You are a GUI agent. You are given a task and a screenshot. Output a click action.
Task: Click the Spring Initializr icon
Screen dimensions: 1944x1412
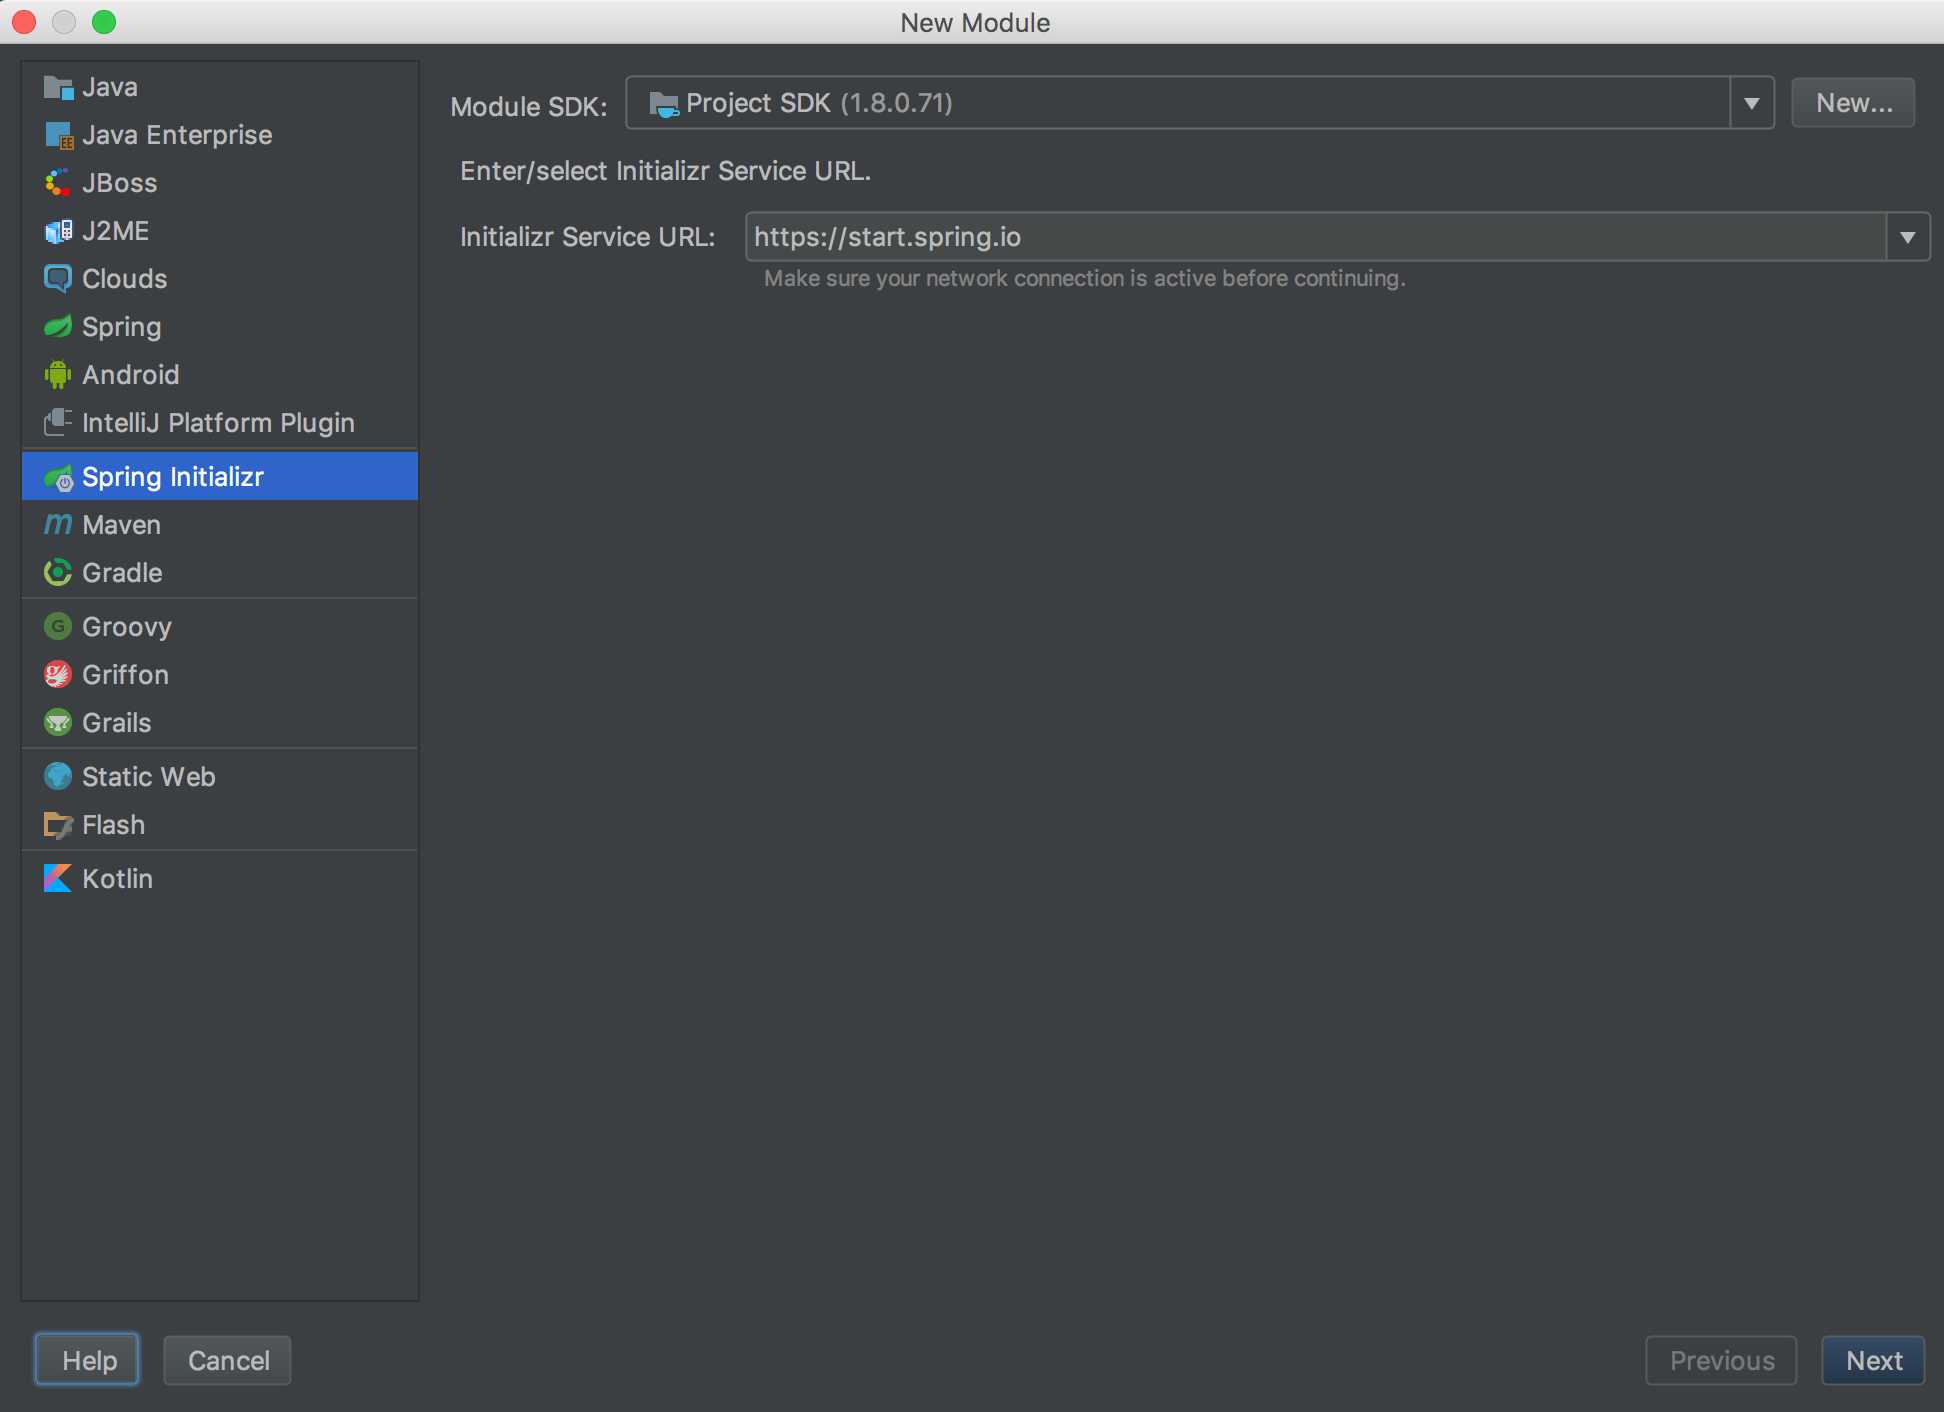pos(58,478)
